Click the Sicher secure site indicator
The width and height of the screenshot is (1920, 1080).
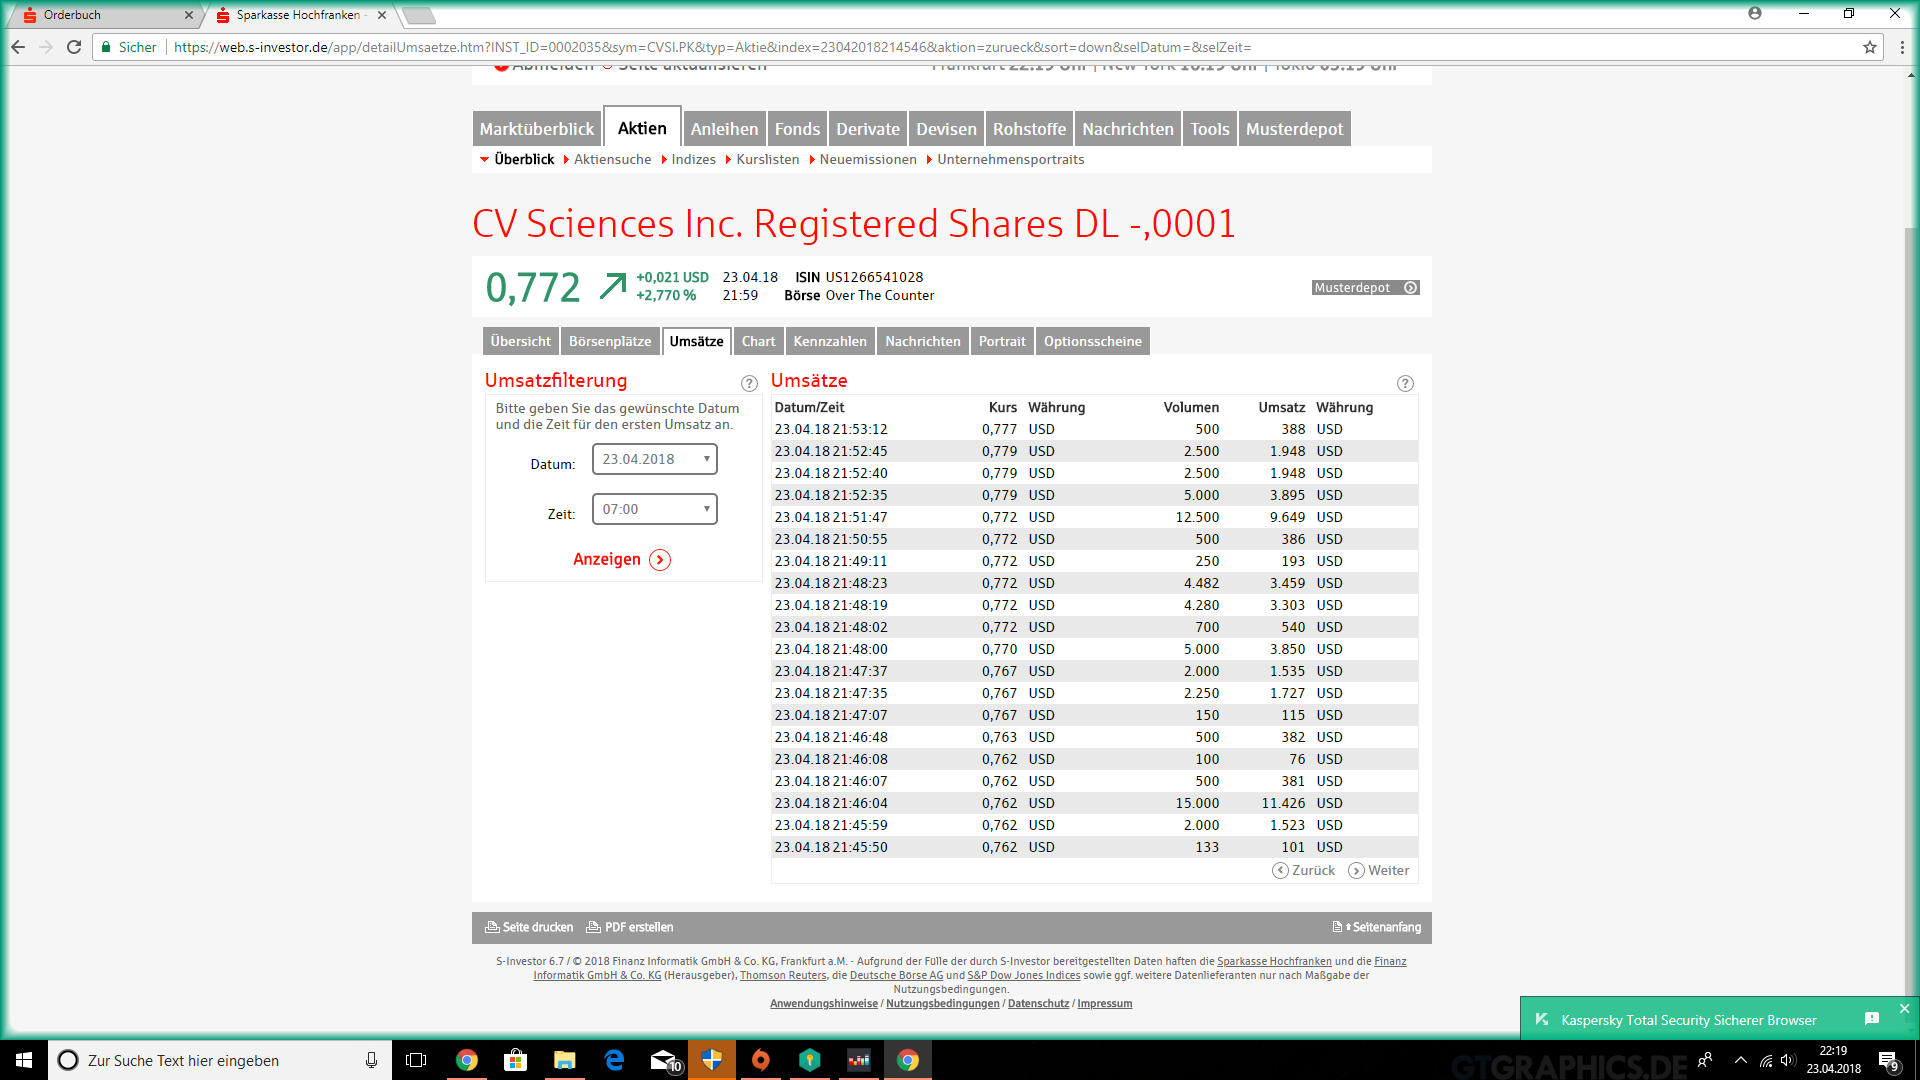tap(129, 47)
